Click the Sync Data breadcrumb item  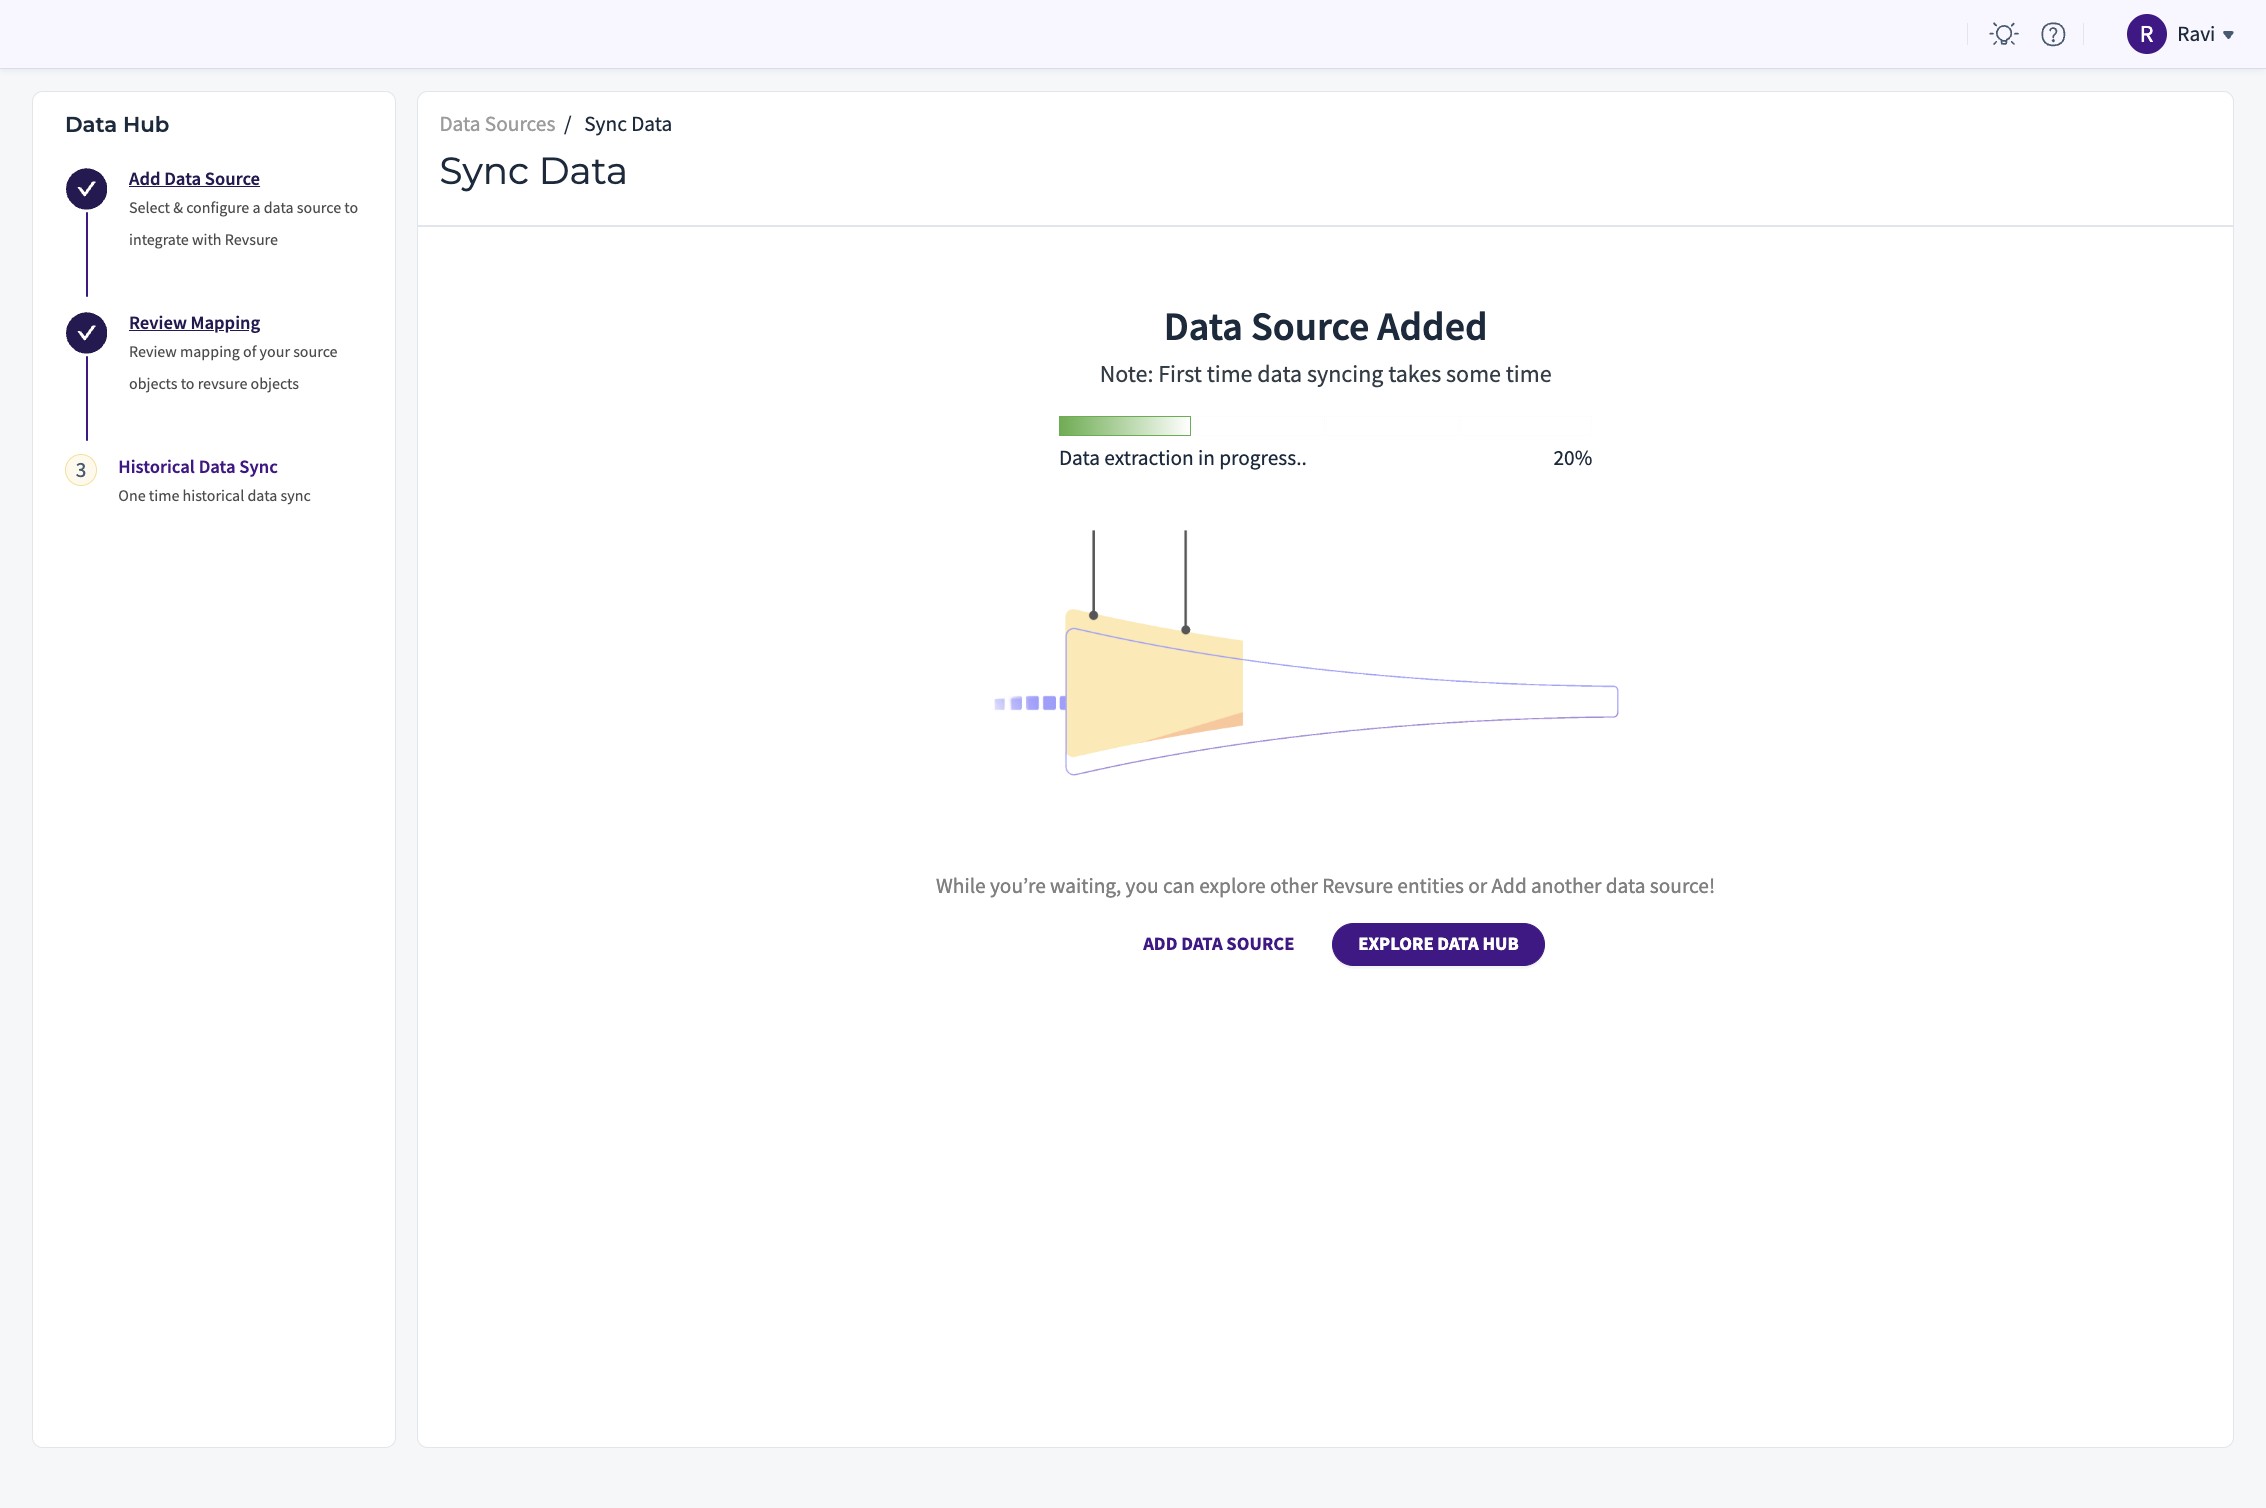[627, 124]
